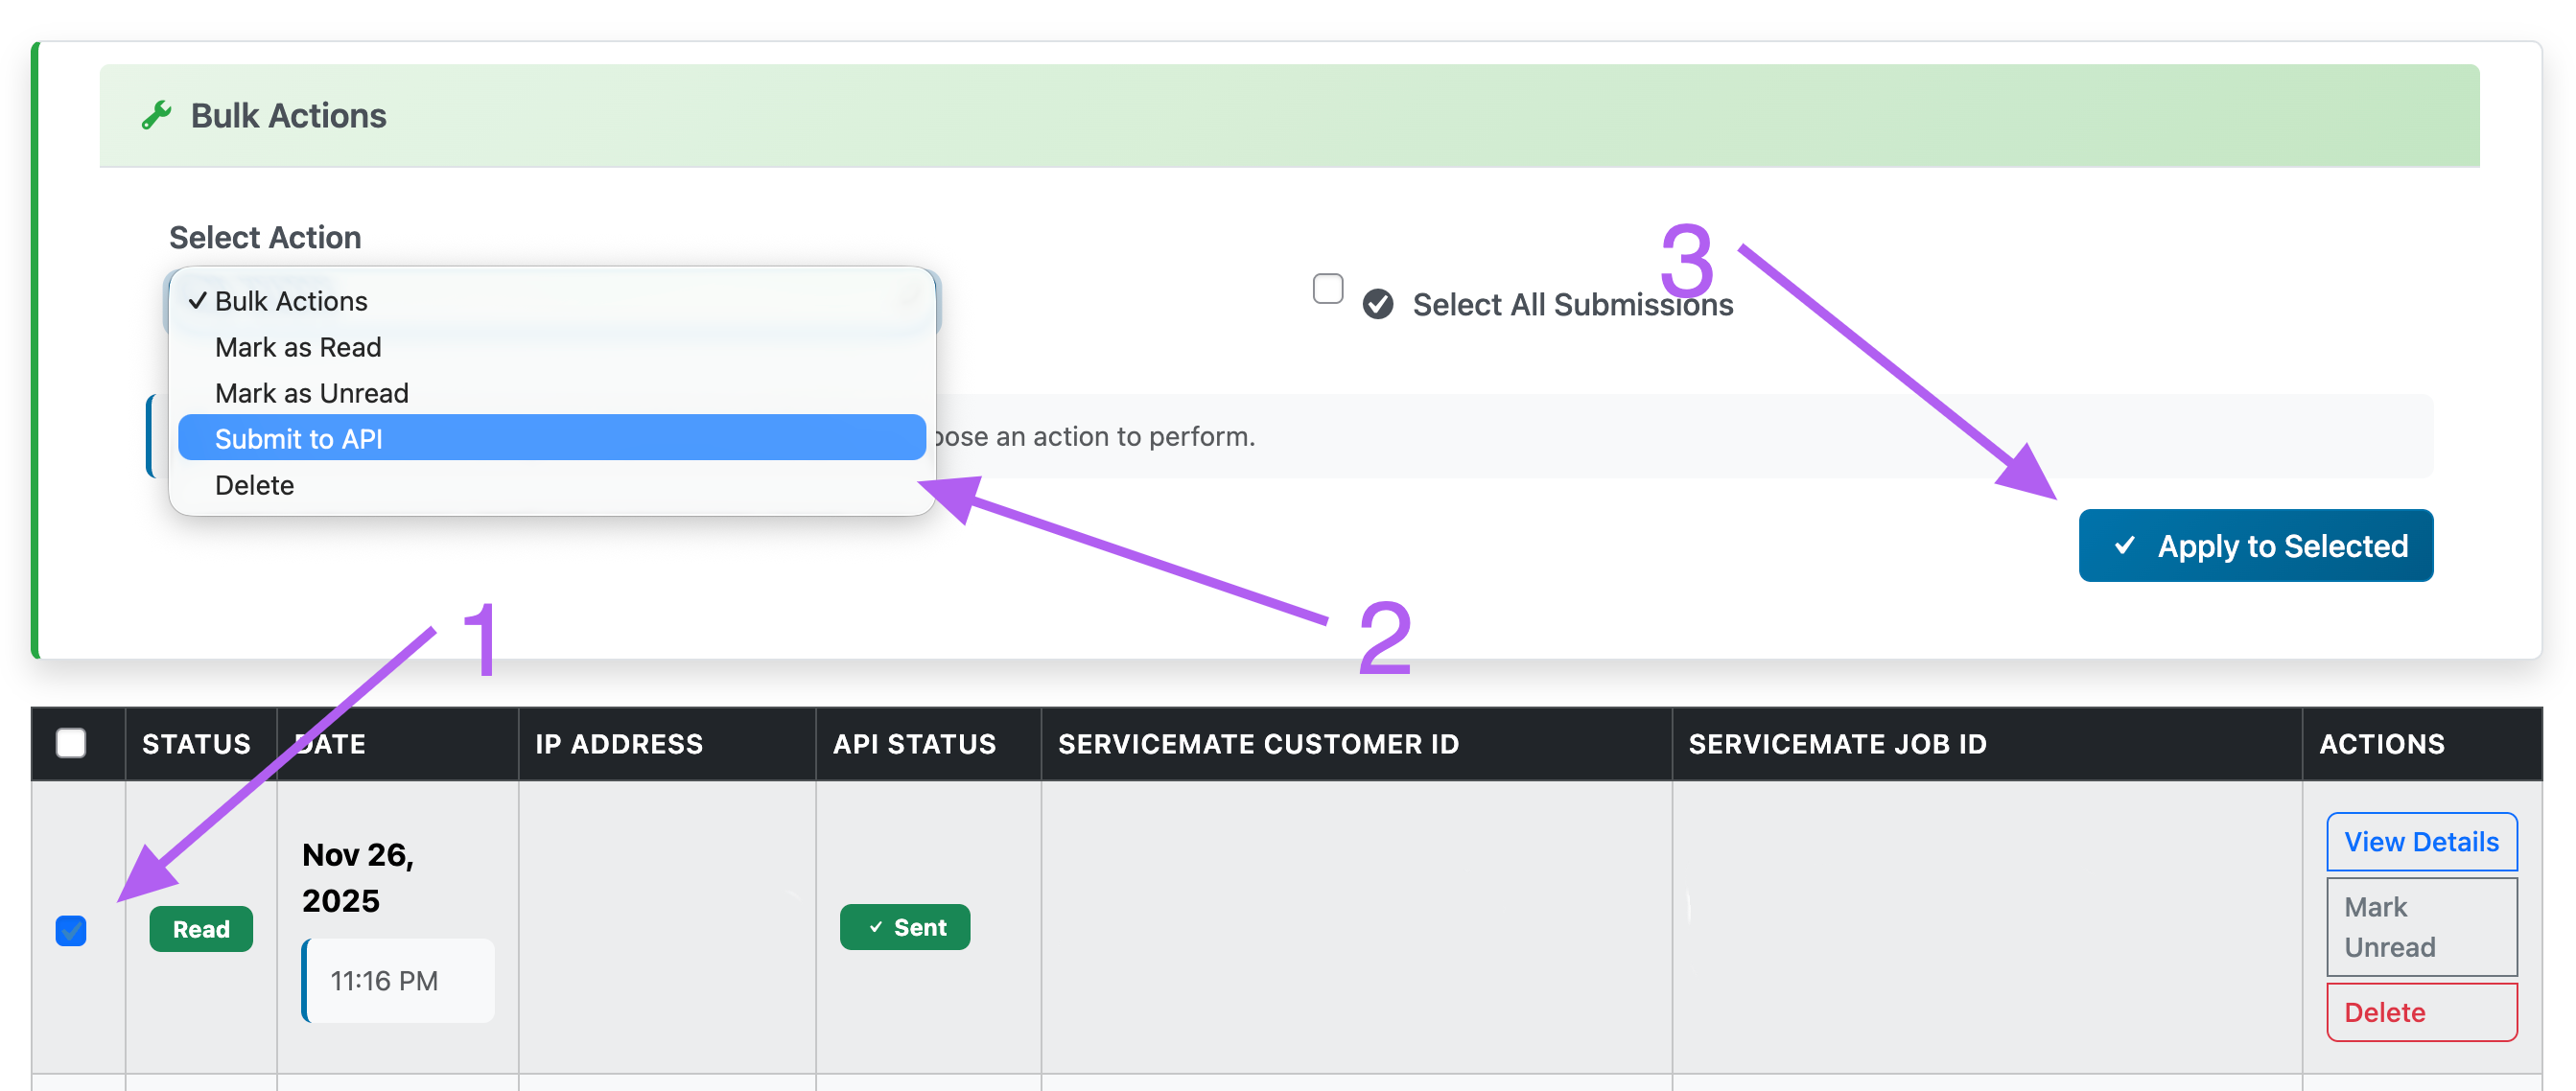Image resolution: width=2576 pixels, height=1091 pixels.
Task: Tick the Select All Submissions checkbox
Action: (x=1327, y=289)
